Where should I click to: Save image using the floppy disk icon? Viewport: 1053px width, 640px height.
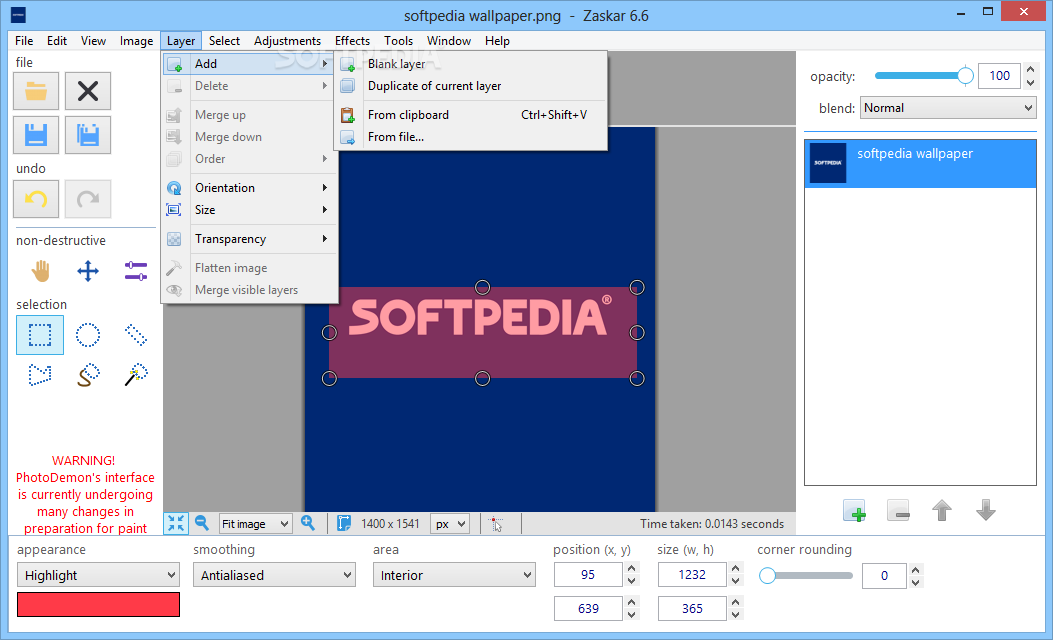(x=36, y=135)
